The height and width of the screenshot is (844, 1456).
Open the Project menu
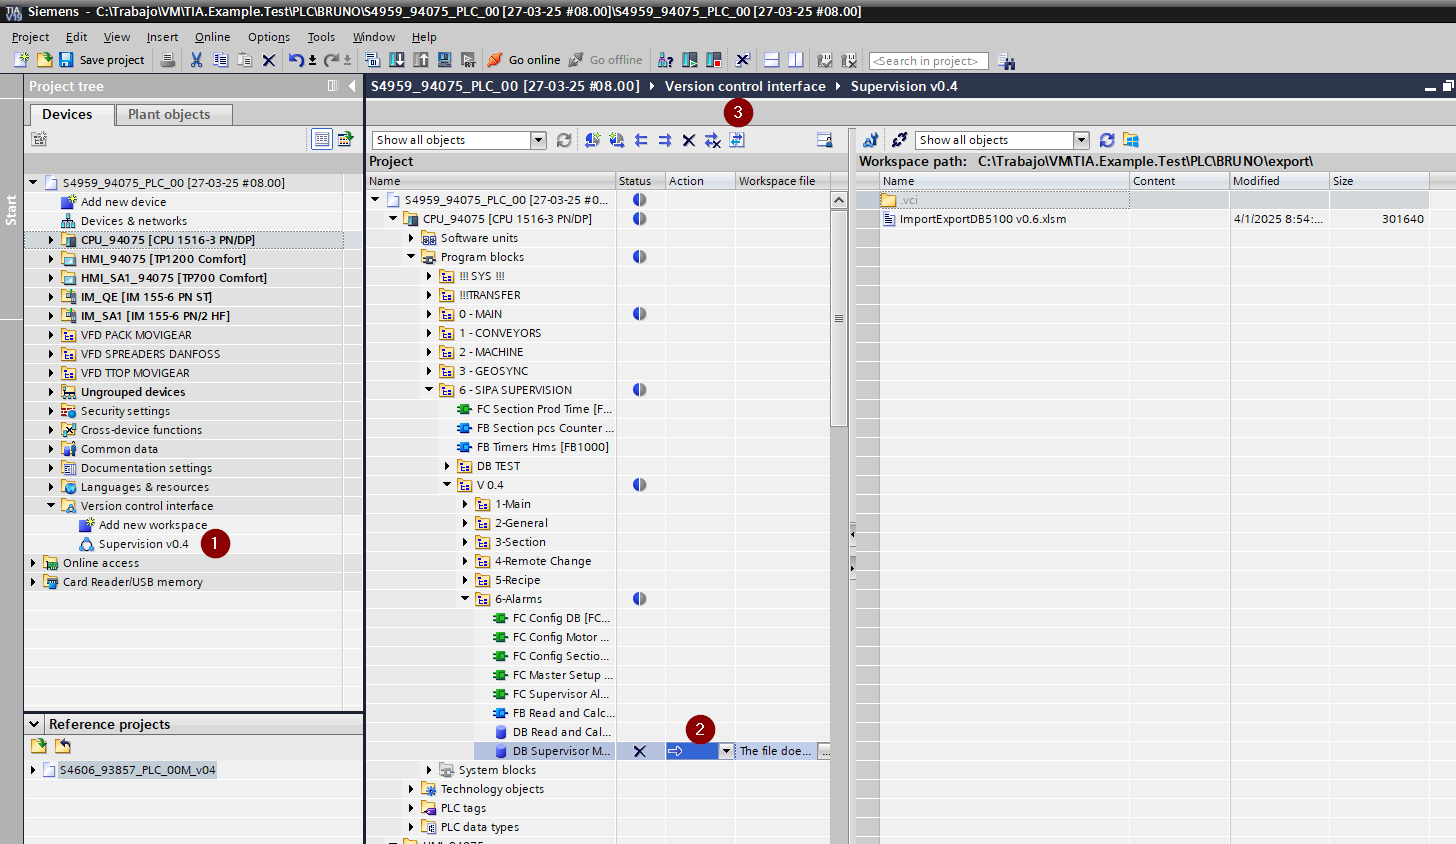point(30,37)
